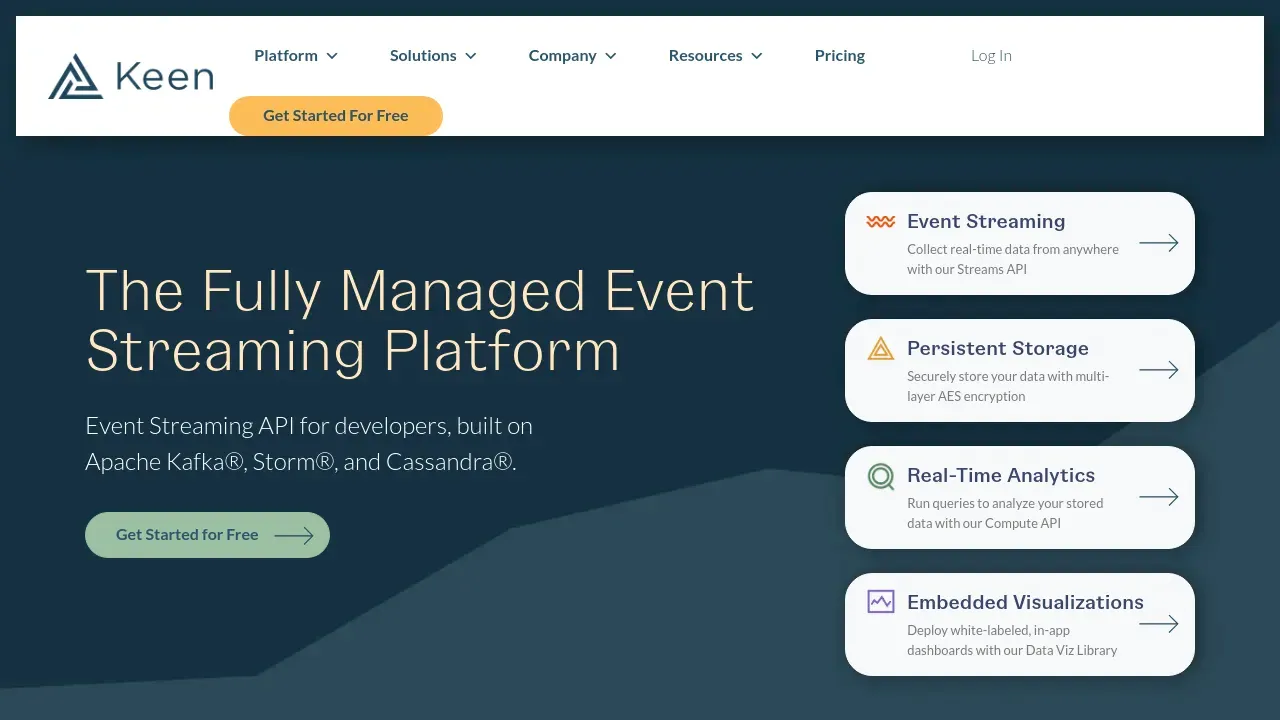Click the Real-Time Analytics magnifier icon
1280x720 pixels.
coord(881,476)
